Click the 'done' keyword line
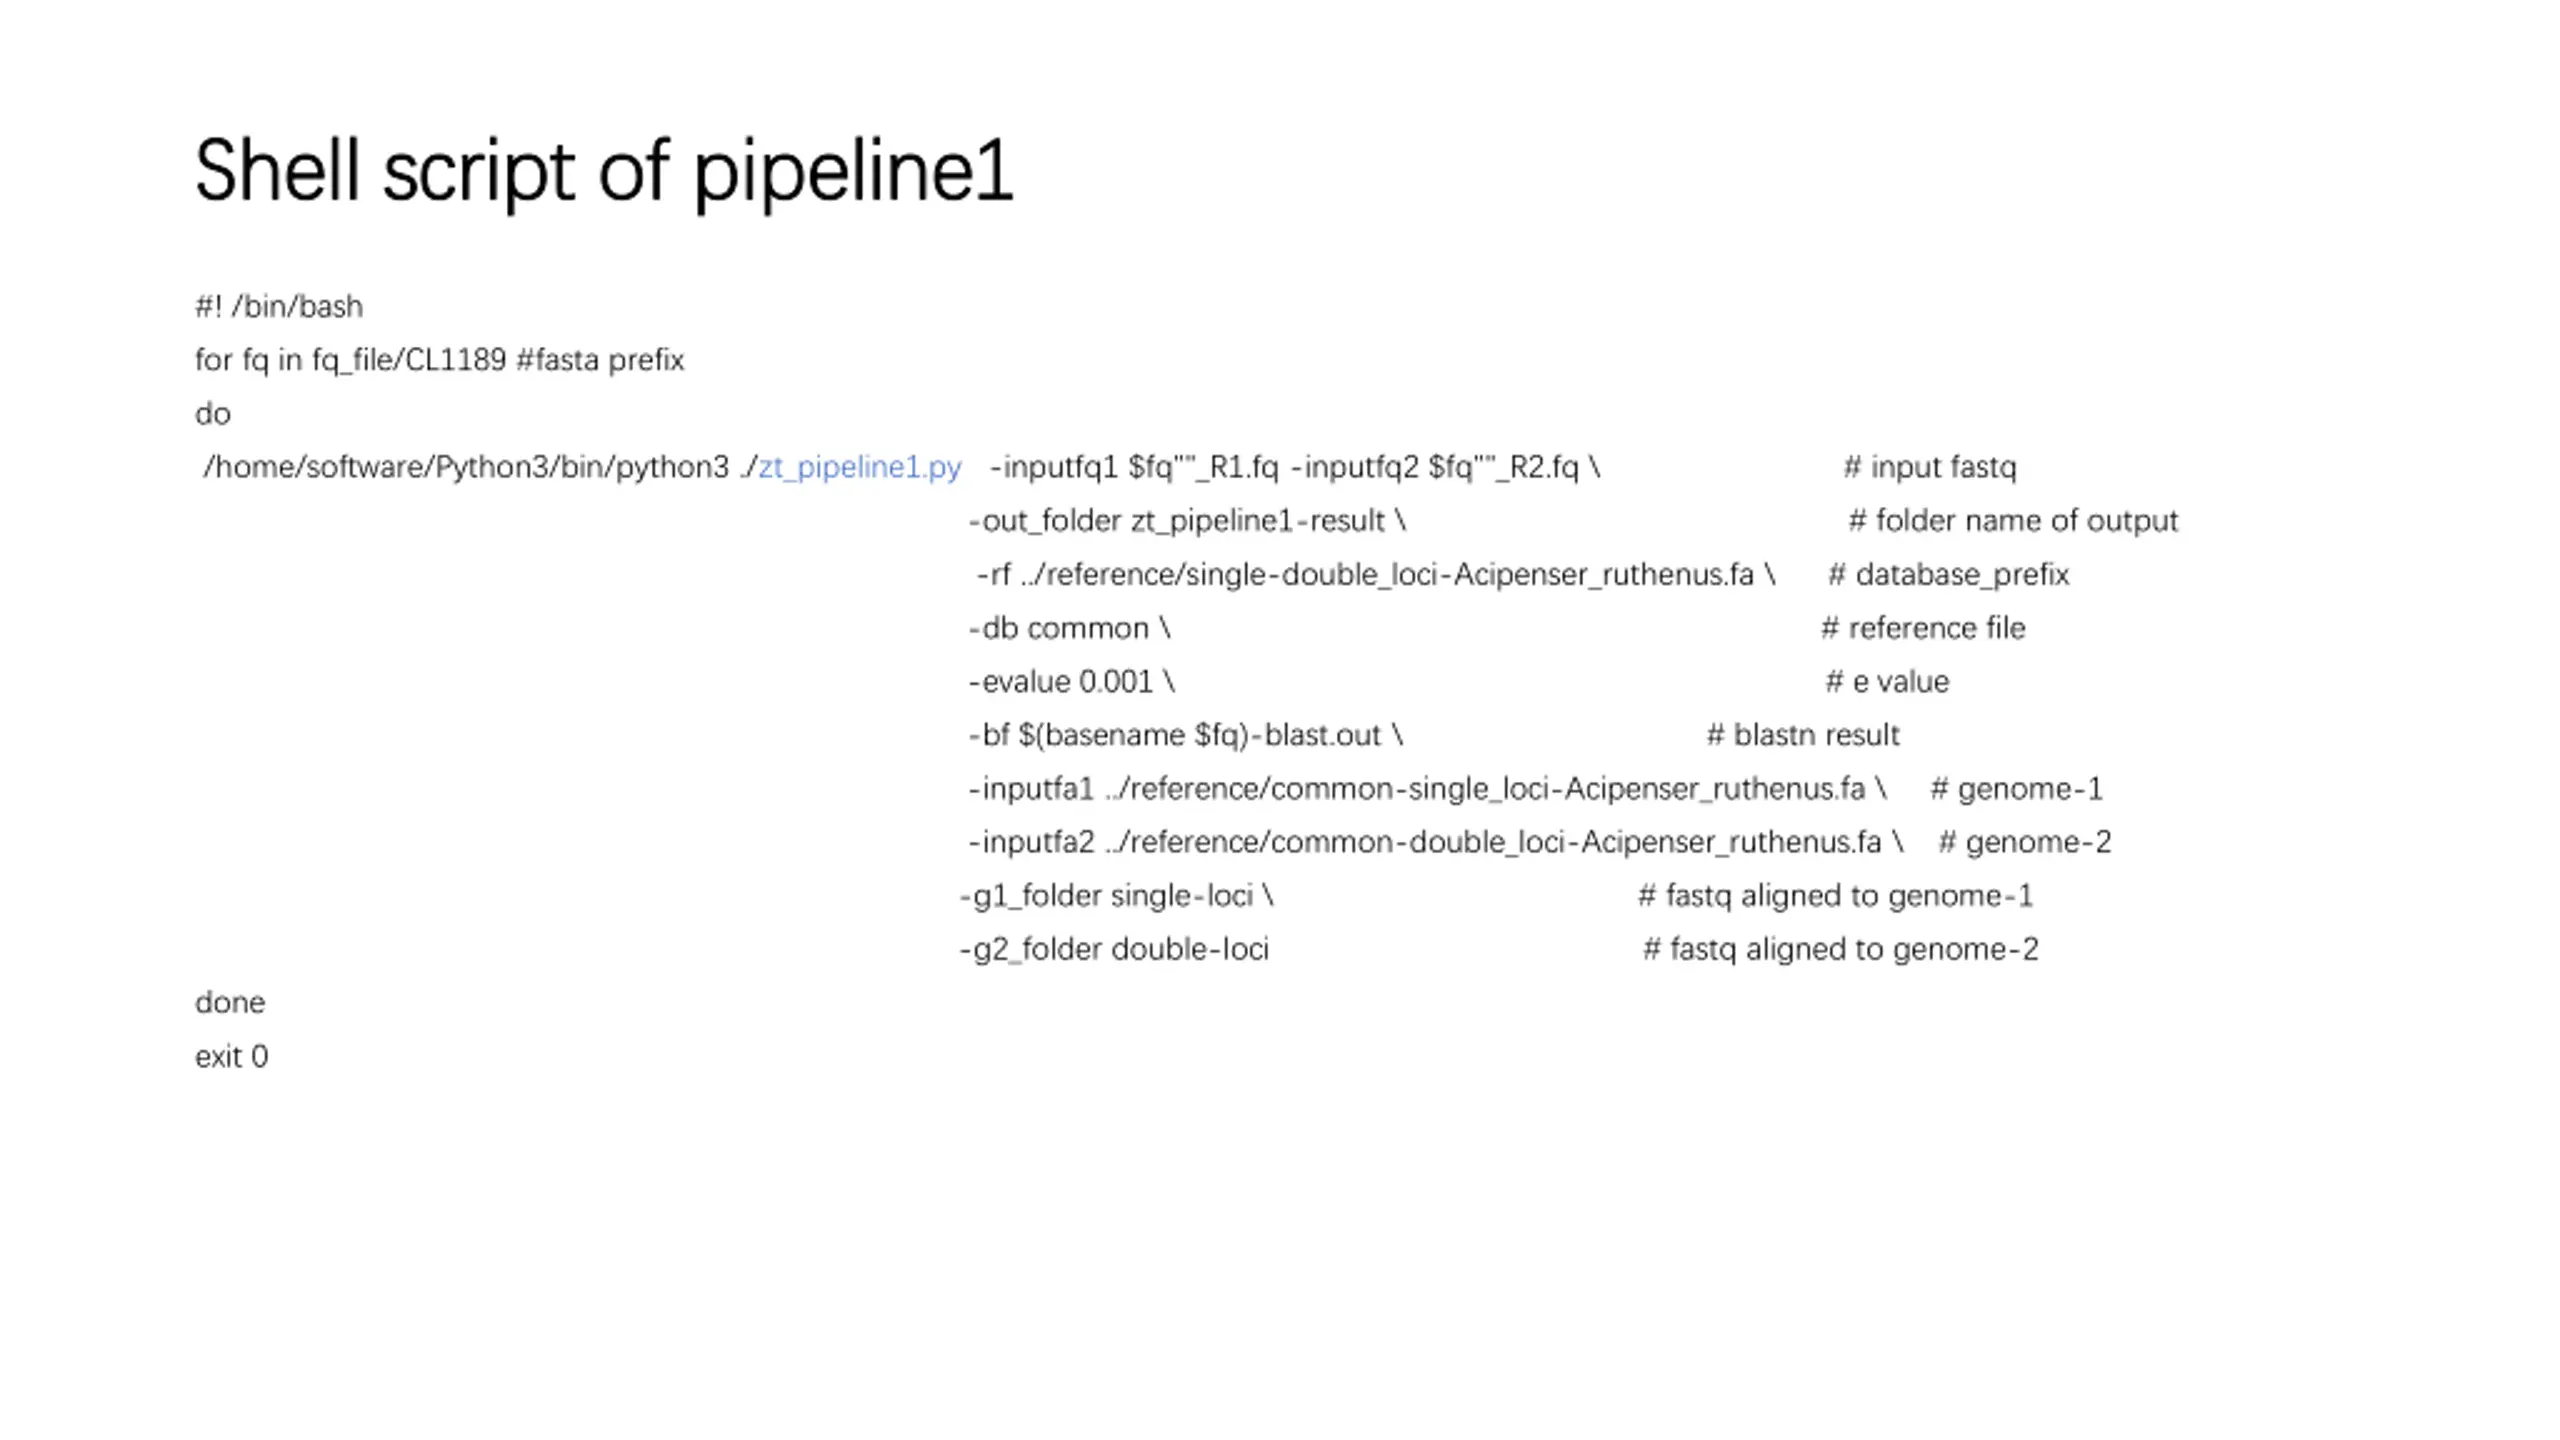The height and width of the screenshot is (1440, 2560). [230, 1003]
